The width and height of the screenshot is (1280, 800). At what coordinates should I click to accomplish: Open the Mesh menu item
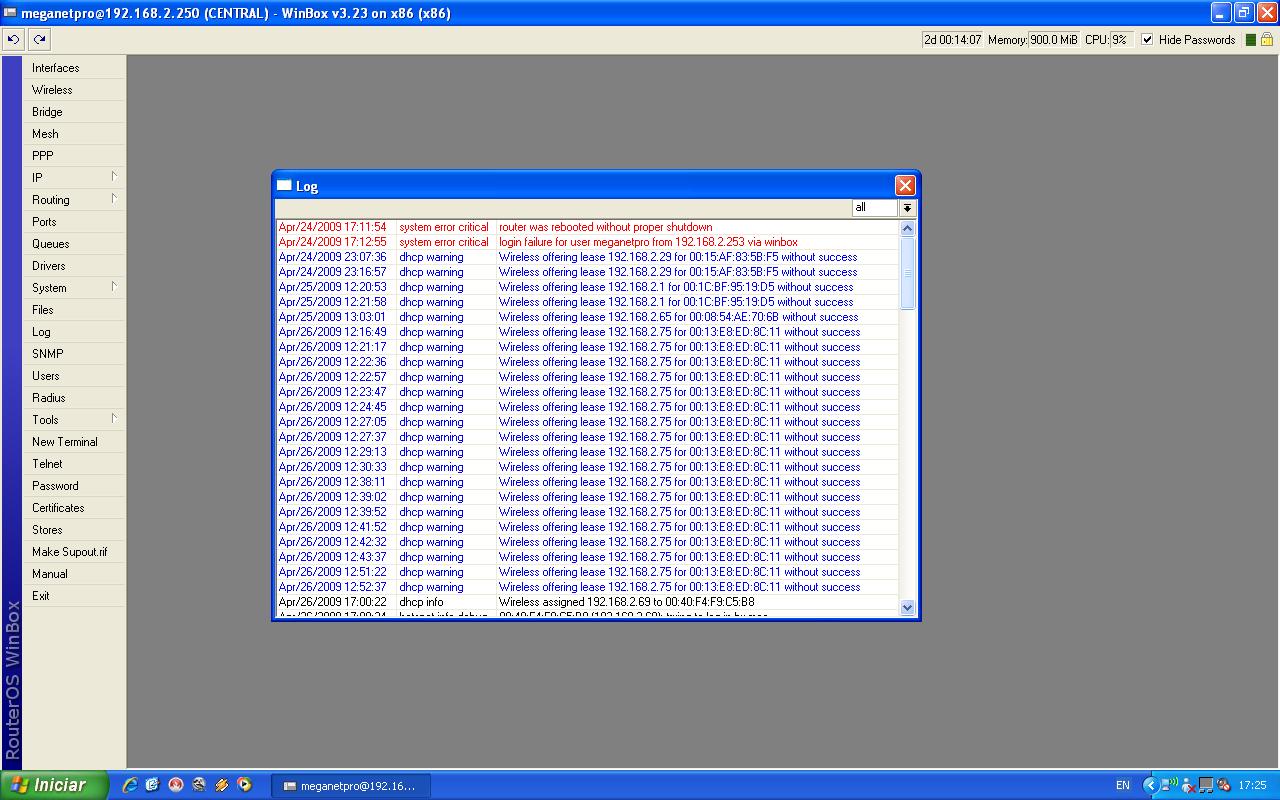[x=74, y=134]
